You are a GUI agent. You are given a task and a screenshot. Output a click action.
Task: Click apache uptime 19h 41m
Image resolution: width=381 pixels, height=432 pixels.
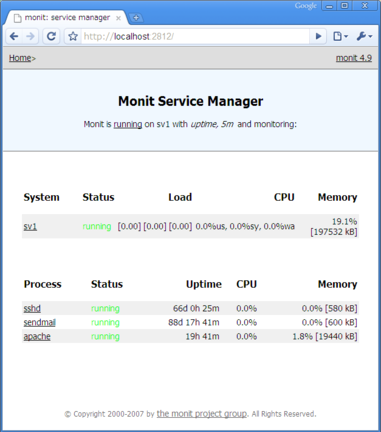point(202,336)
